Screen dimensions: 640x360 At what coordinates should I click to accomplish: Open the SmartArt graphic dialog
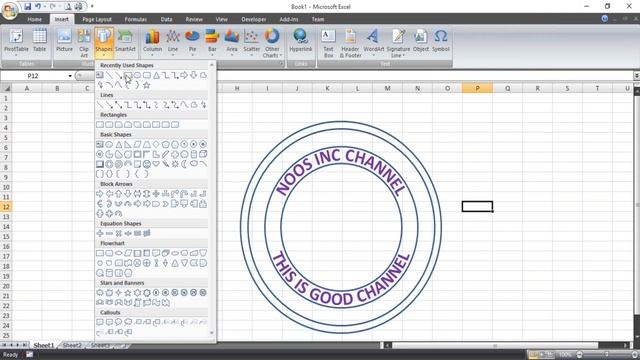125,41
